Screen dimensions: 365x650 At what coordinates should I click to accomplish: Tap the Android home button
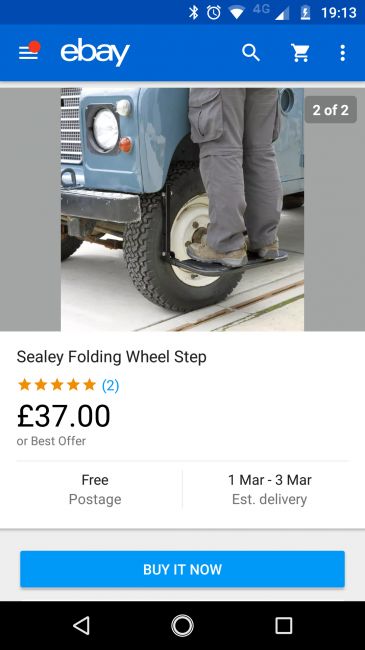pos(182,625)
